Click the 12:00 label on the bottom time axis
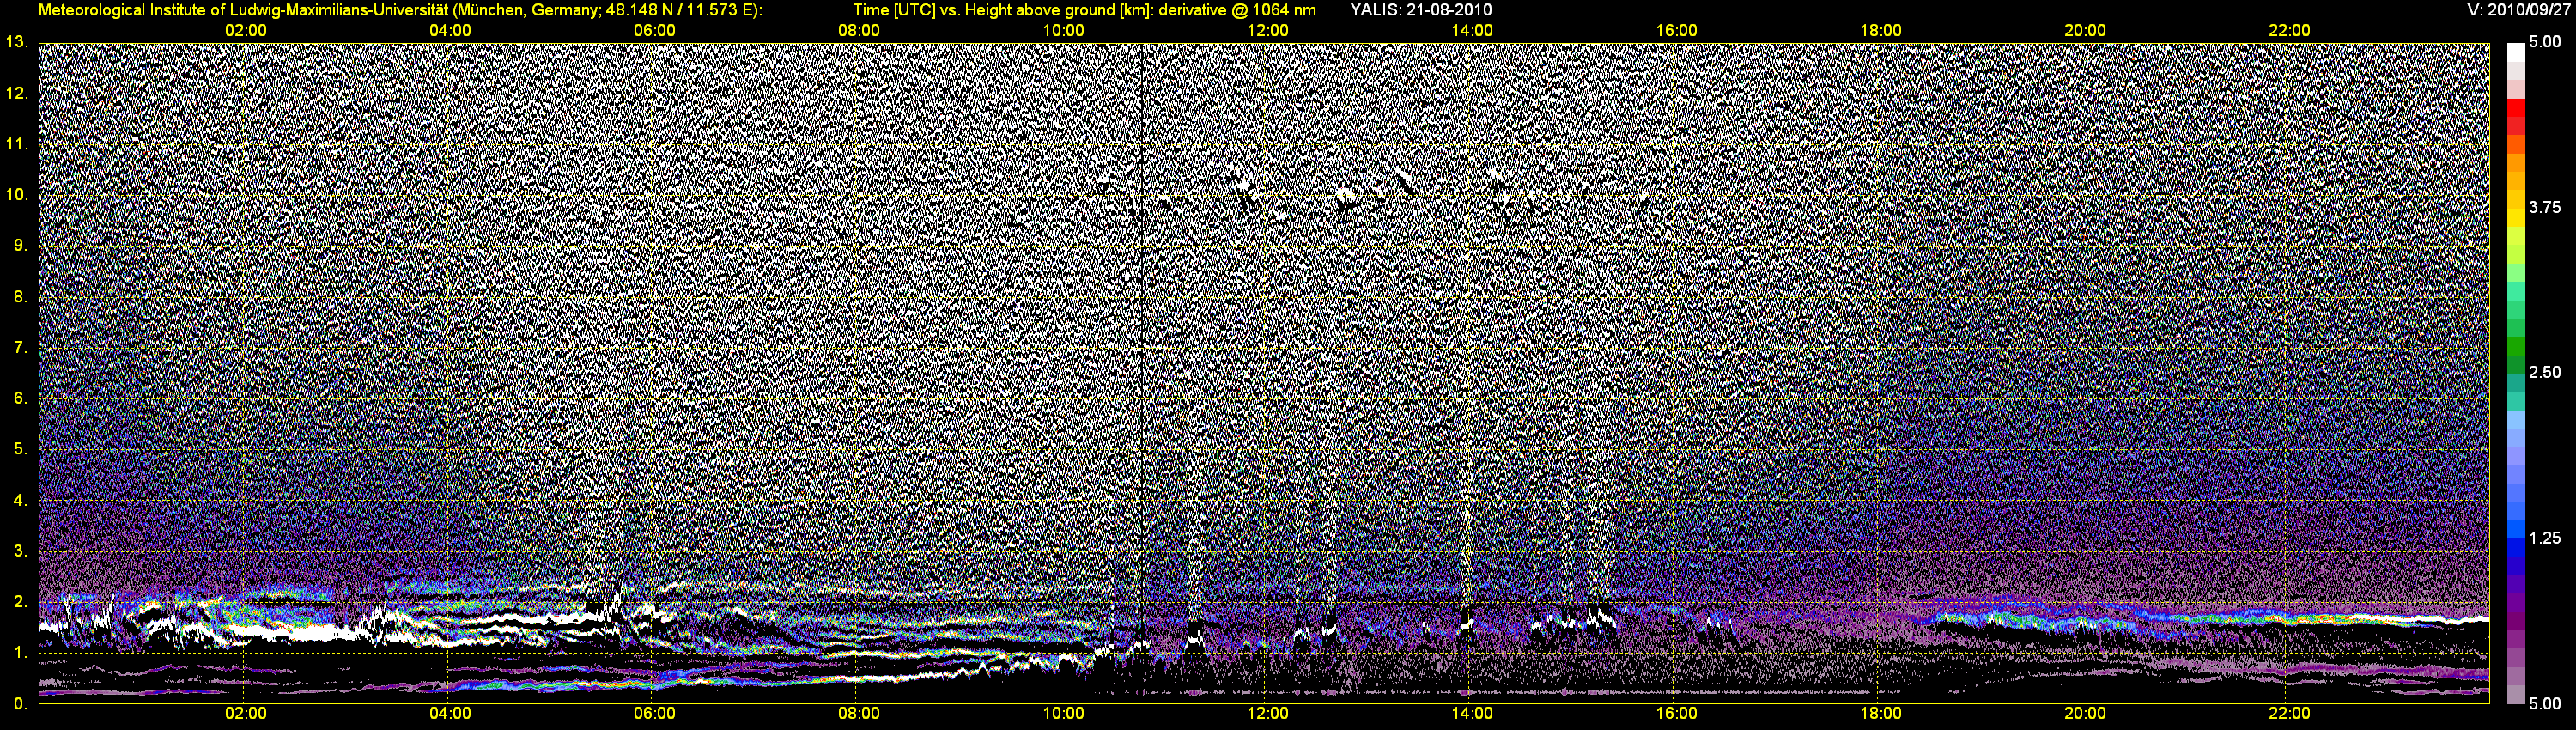Image resolution: width=2576 pixels, height=730 pixels. pos(1267,713)
